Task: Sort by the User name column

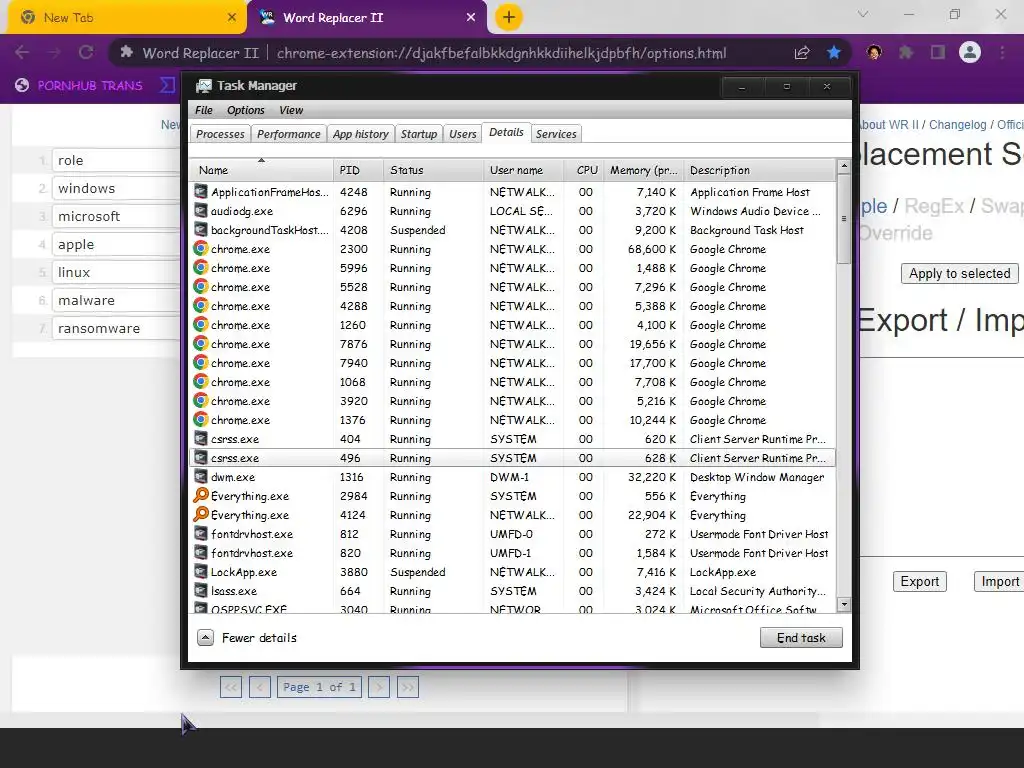Action: click(524, 170)
